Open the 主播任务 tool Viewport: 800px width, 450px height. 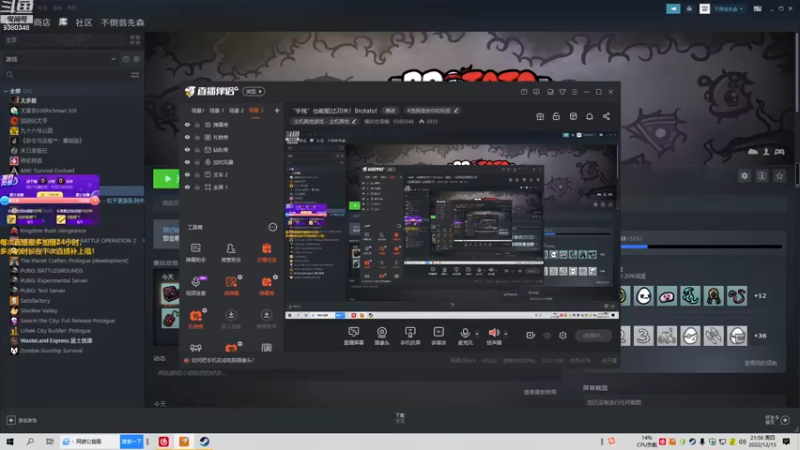[x=266, y=252]
